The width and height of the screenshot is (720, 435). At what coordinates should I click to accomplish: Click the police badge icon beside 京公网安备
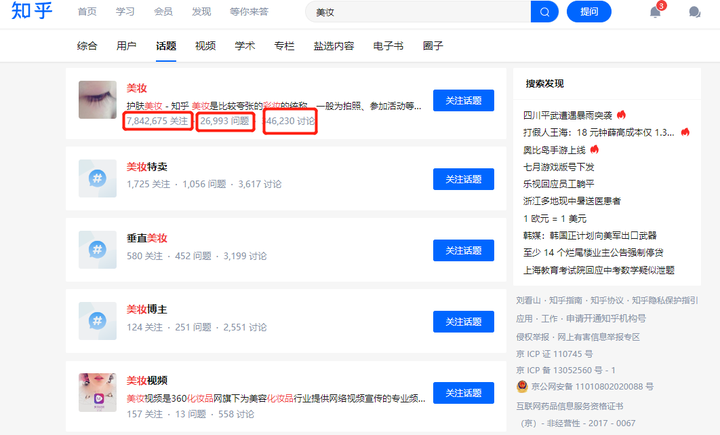pos(522,387)
